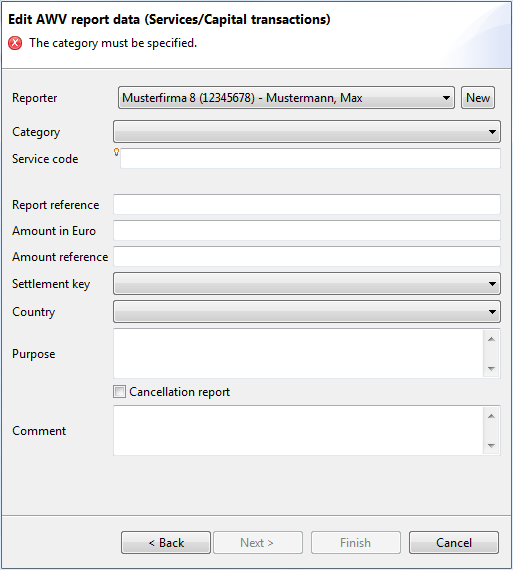Screen dimensions: 513x570
Task: Click the Service code input field
Action: click(310, 158)
